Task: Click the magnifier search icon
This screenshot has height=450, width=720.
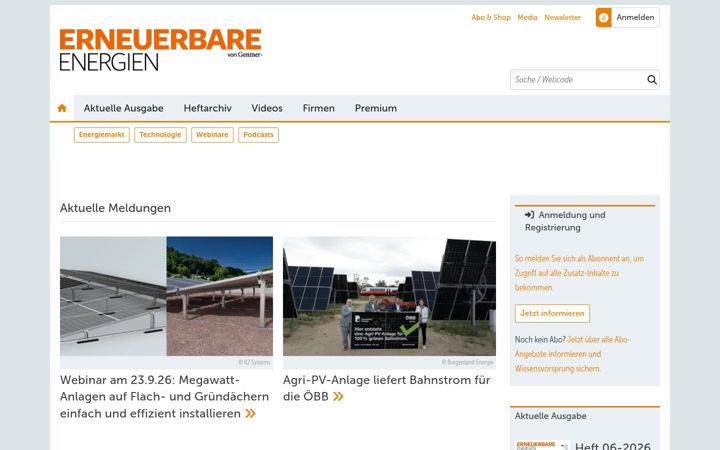Action: (x=652, y=80)
